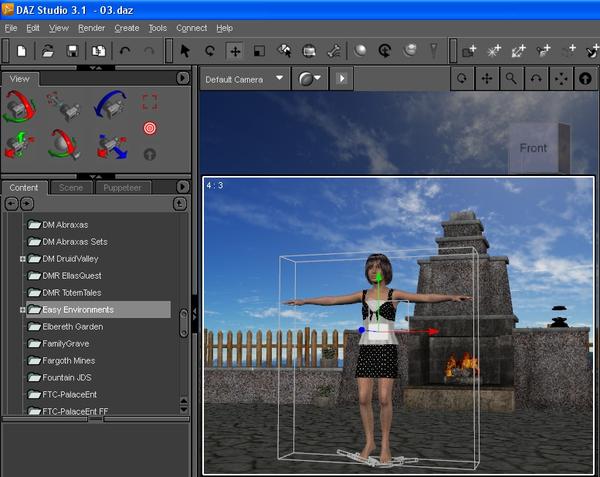Open the File menu
This screenshot has width=600, height=477.
11,28
